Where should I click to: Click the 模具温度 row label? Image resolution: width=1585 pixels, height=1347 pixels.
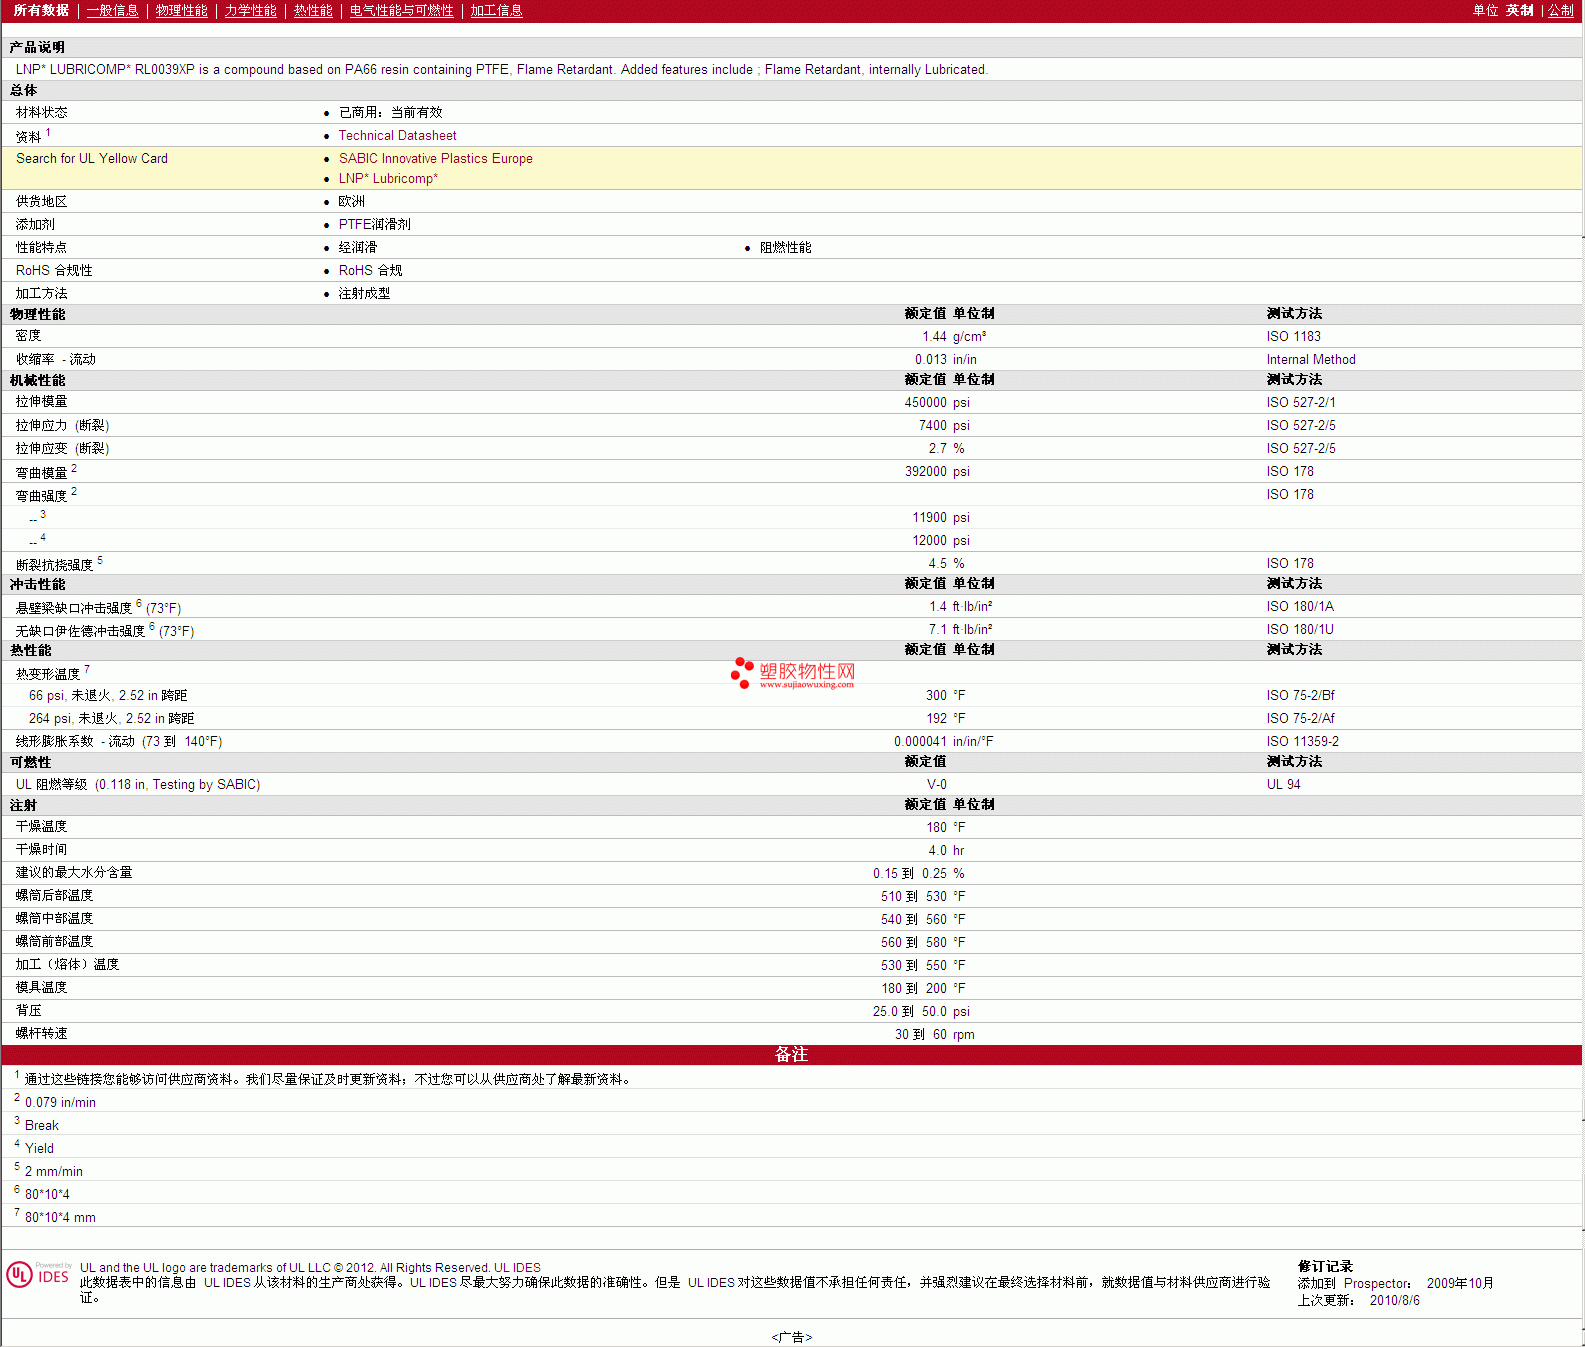pyautogui.click(x=41, y=987)
